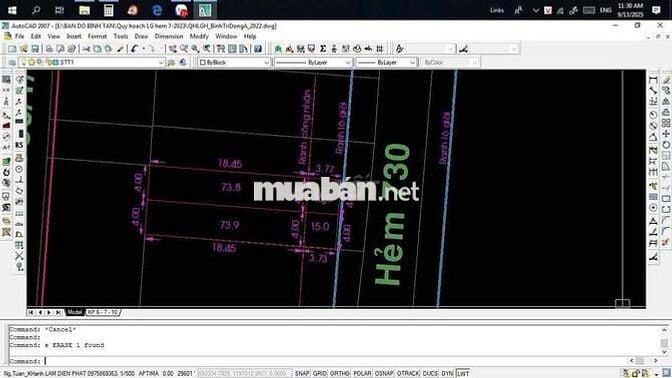Expand the first ByLayer linetype dropdown
The width and height of the screenshot is (672, 378).
click(348, 63)
